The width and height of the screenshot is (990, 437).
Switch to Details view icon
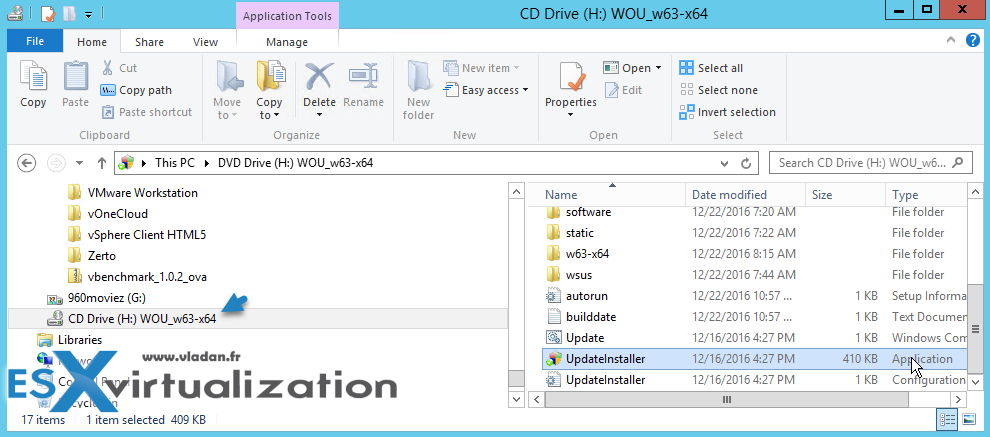pyautogui.click(x=947, y=419)
